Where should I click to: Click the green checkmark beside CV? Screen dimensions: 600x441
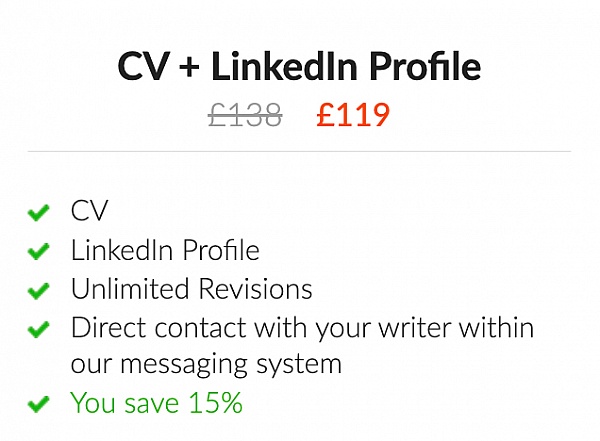[39, 212]
